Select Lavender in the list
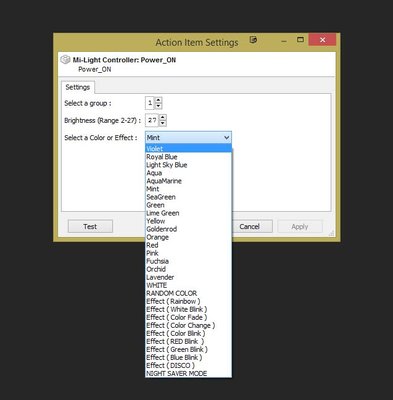This screenshot has height=400, width=393. (x=188, y=277)
